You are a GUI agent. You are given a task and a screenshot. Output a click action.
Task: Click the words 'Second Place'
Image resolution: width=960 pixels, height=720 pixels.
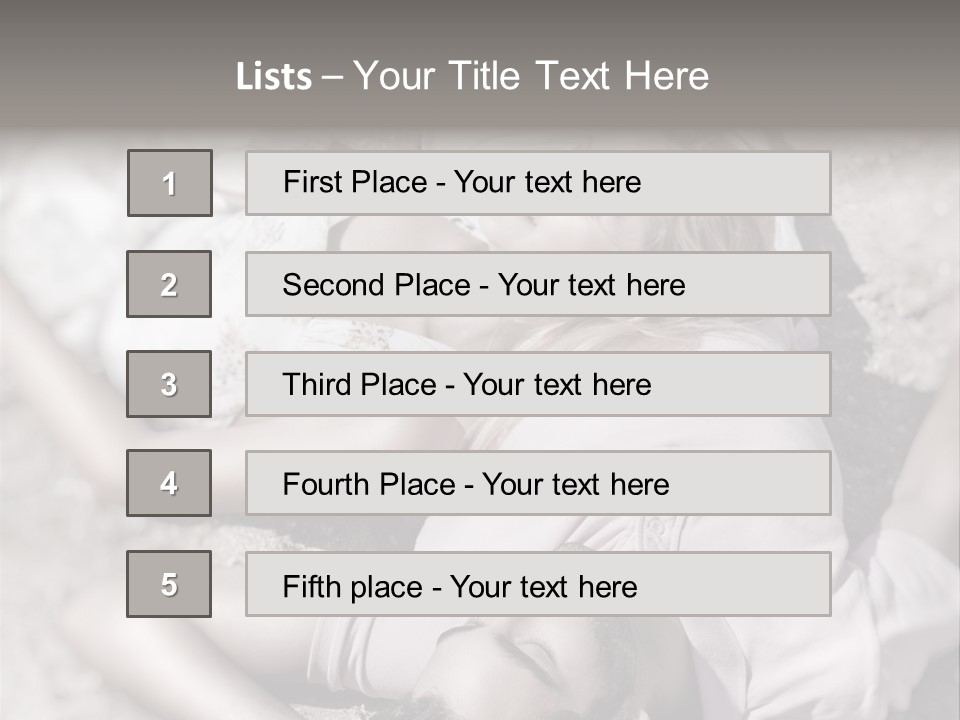click(377, 285)
